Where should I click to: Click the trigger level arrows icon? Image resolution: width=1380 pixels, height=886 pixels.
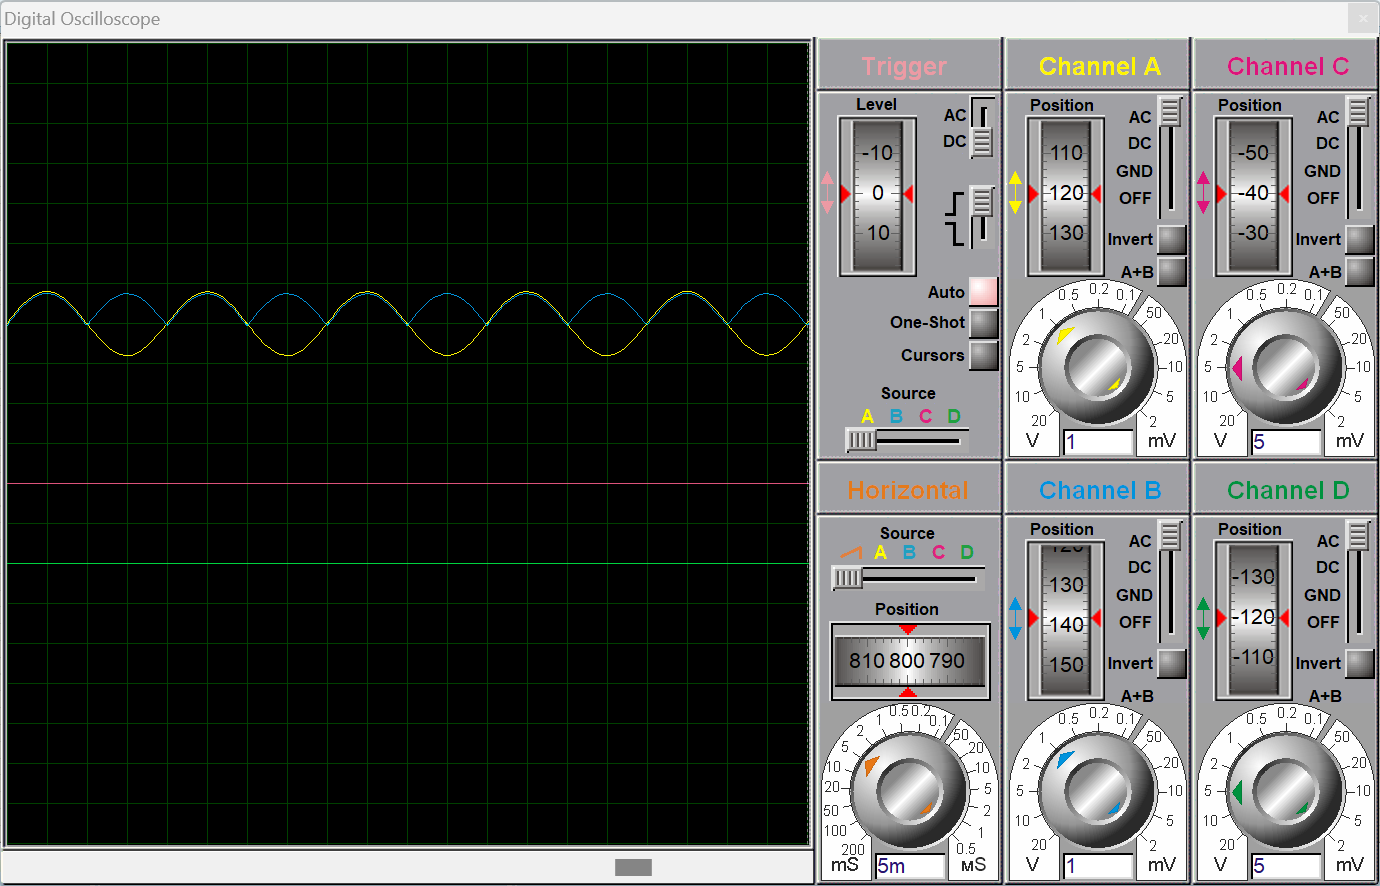[x=827, y=192]
